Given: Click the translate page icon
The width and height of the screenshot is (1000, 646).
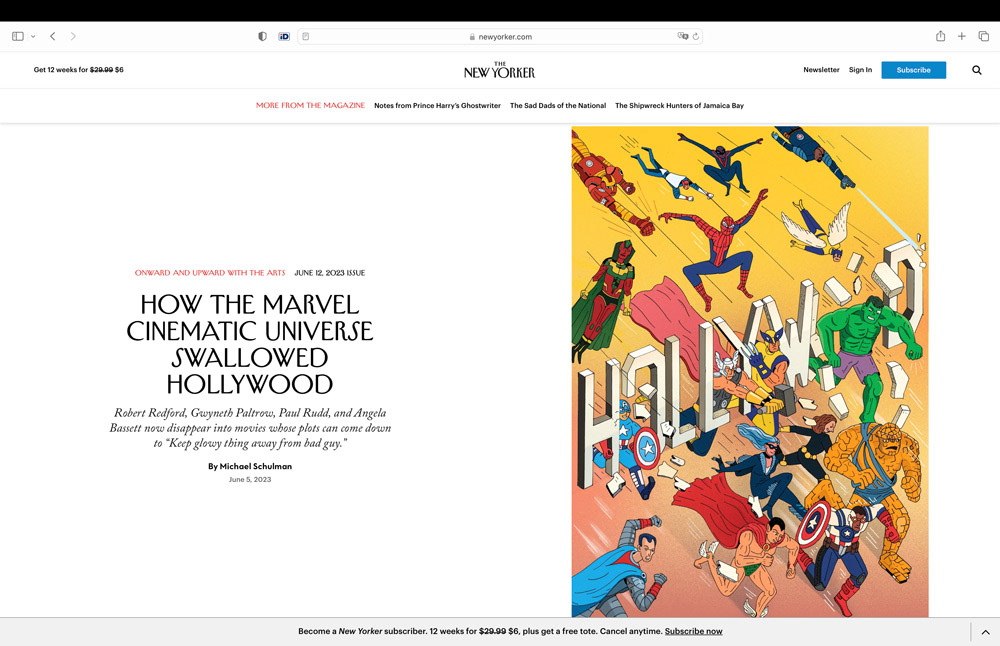Looking at the screenshot, I should [682, 36].
